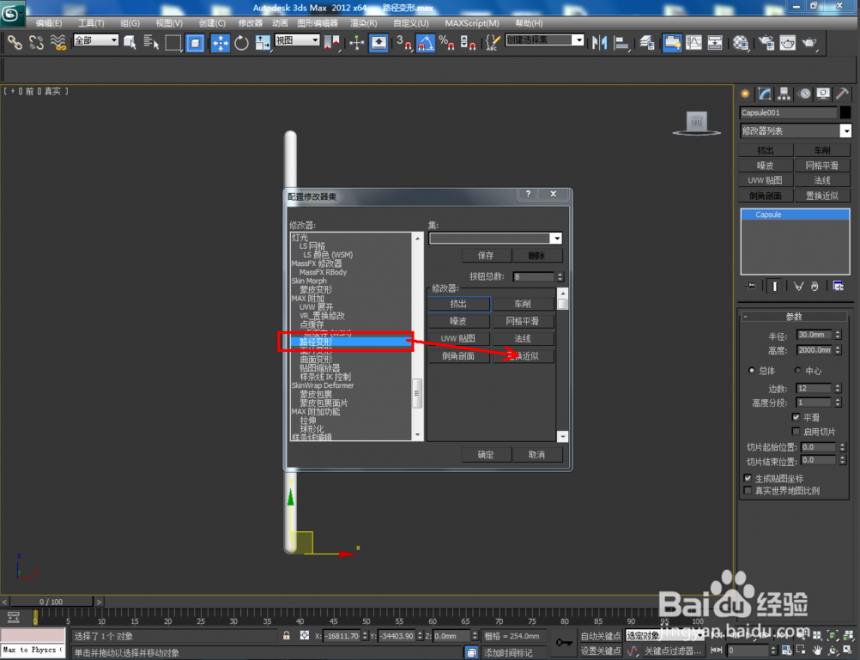Toggle Window/Crossing selection mode

coord(195,43)
